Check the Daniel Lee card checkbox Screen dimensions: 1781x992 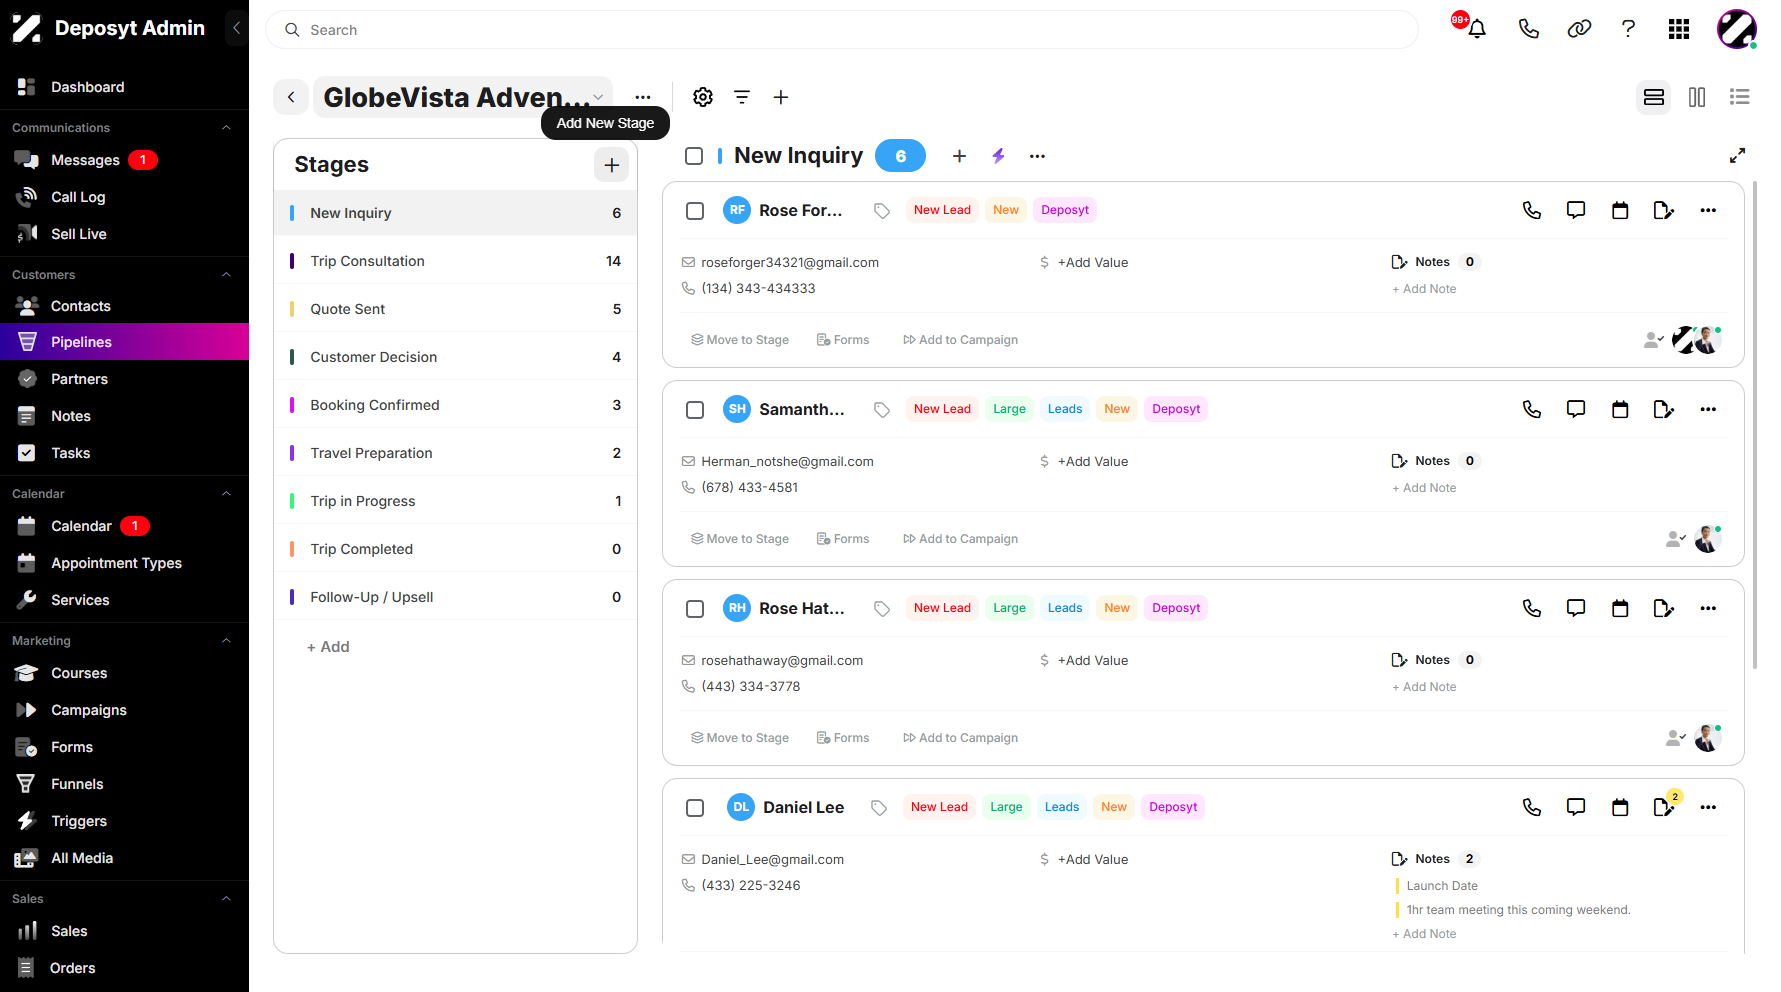click(x=695, y=807)
